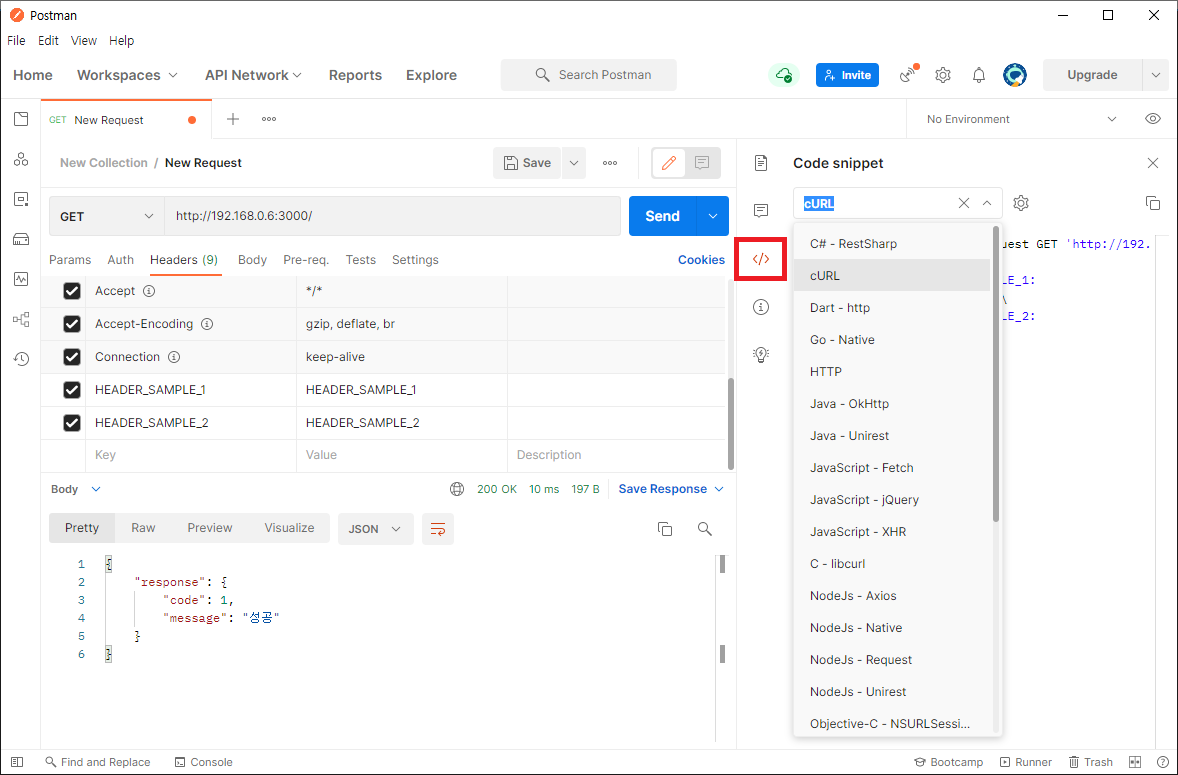Select HTTP from language list
The width and height of the screenshot is (1178, 775).
tap(892, 372)
